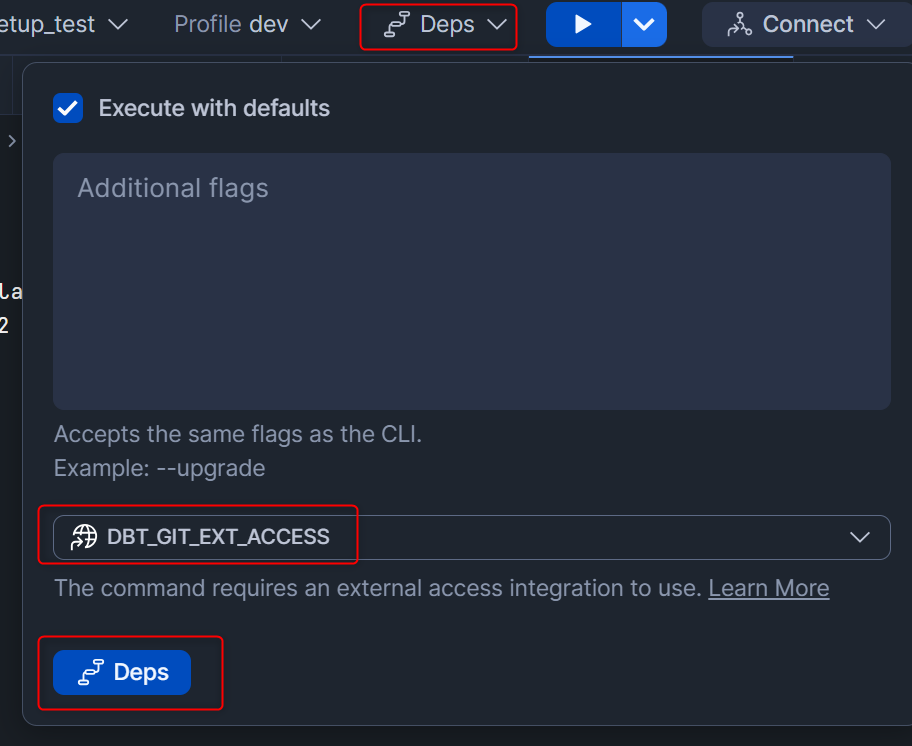This screenshot has width=912, height=746.
Task: Click the globe icon beside DBT_GIT_EXT_ACCESS
Action: [x=84, y=537]
